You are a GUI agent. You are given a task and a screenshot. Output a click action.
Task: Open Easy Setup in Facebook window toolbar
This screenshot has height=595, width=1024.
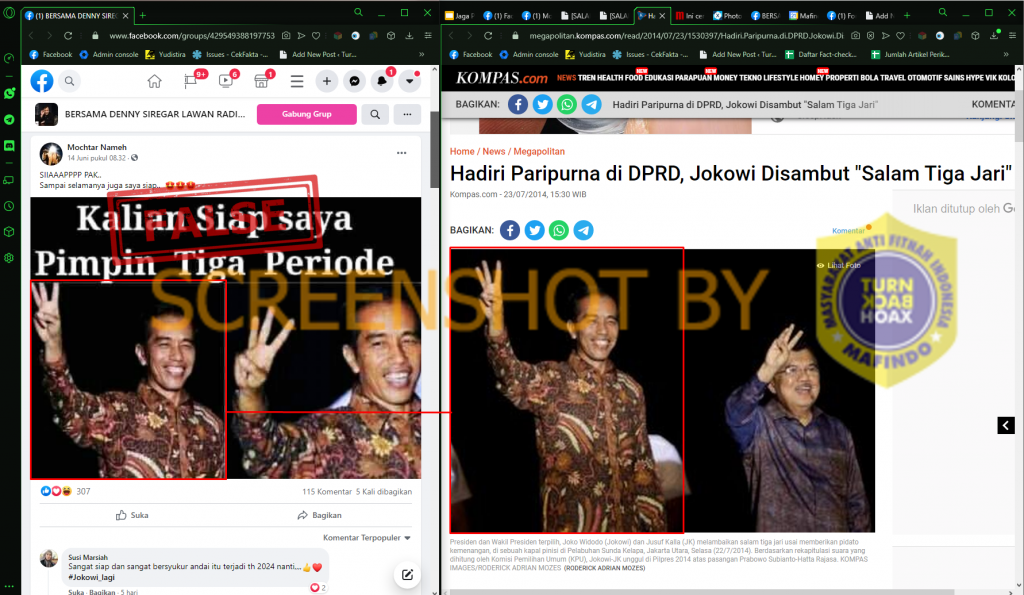coord(428,35)
